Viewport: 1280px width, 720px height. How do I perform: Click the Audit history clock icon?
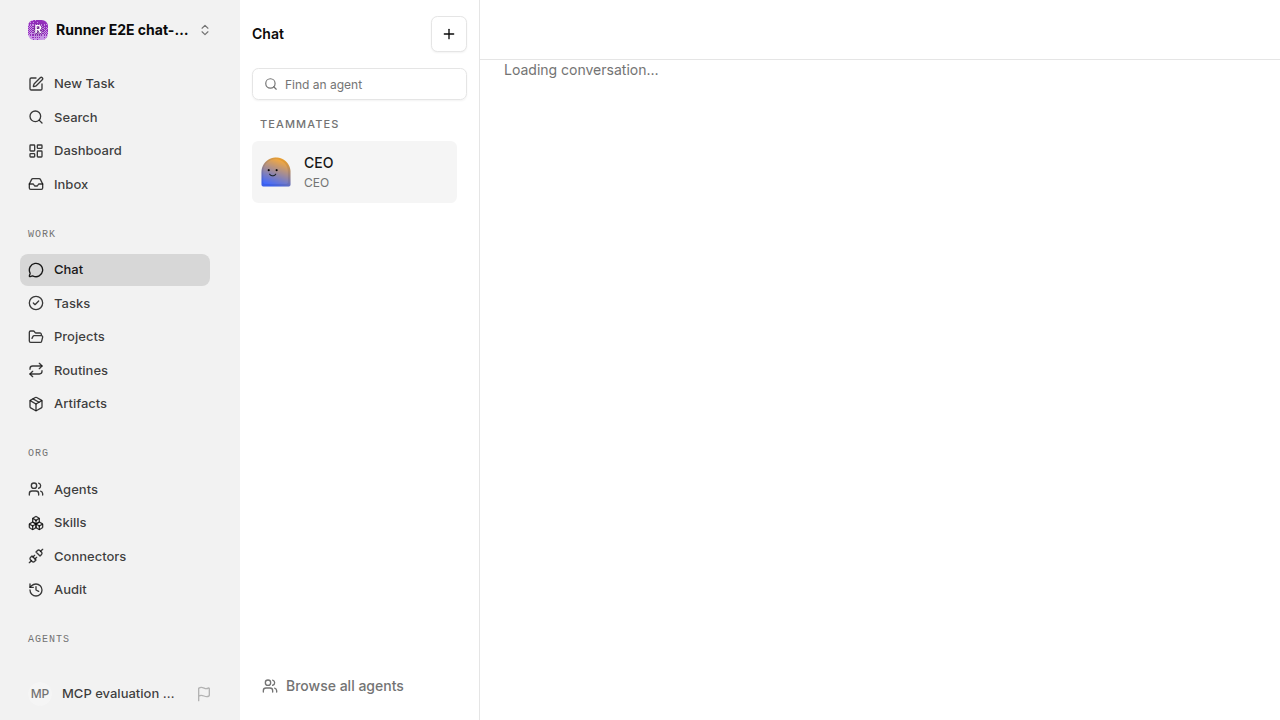pyautogui.click(x=36, y=590)
